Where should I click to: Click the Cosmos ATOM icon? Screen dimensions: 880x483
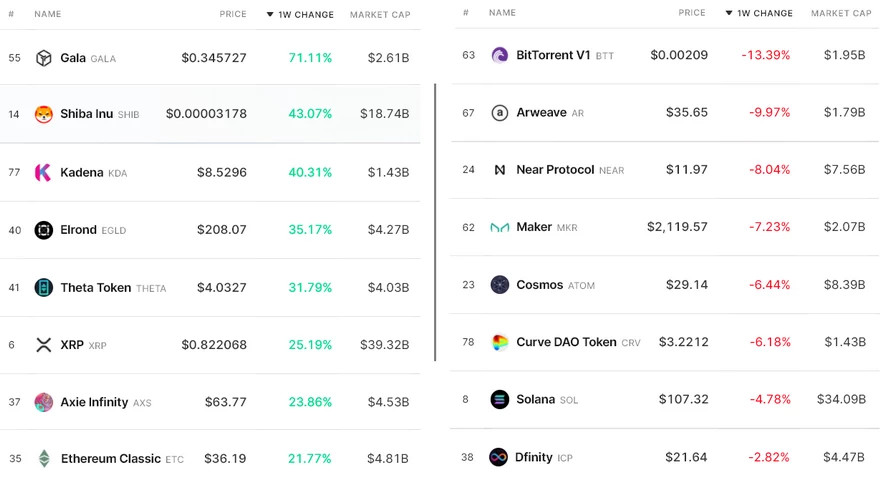pos(500,285)
